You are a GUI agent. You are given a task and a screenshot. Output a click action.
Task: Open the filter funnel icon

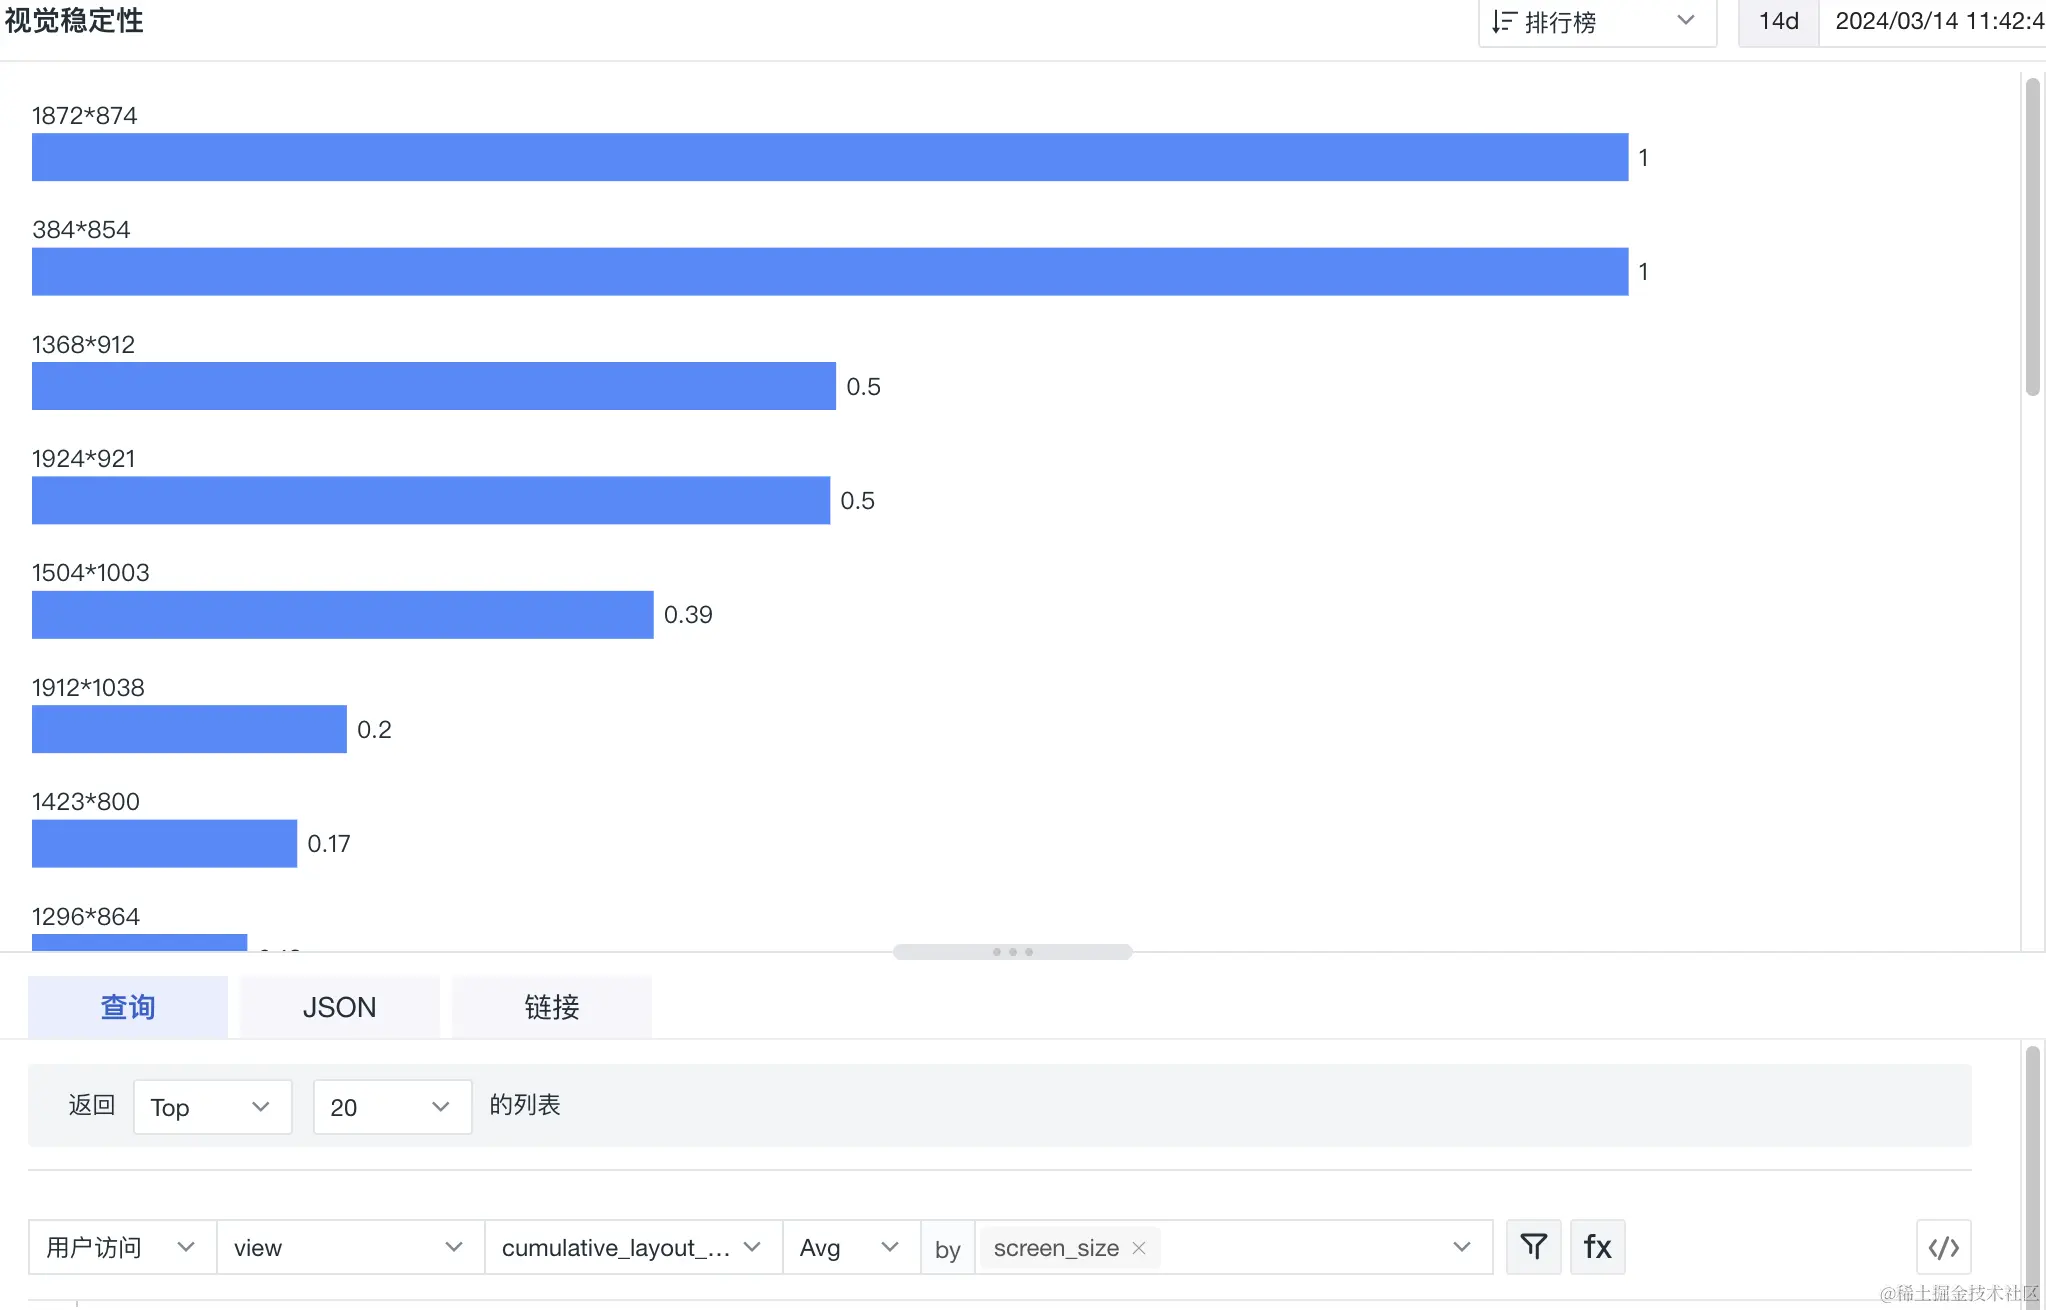[1533, 1246]
